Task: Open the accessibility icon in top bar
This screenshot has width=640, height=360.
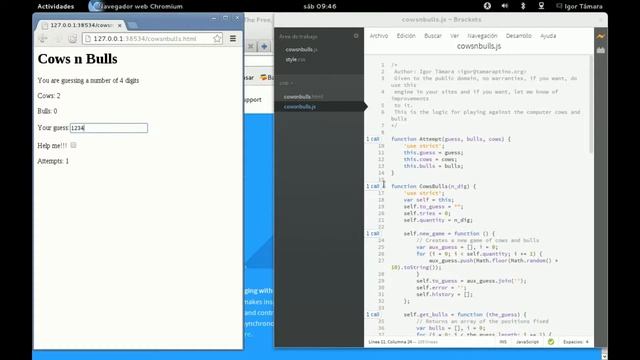Action: click(487, 6)
